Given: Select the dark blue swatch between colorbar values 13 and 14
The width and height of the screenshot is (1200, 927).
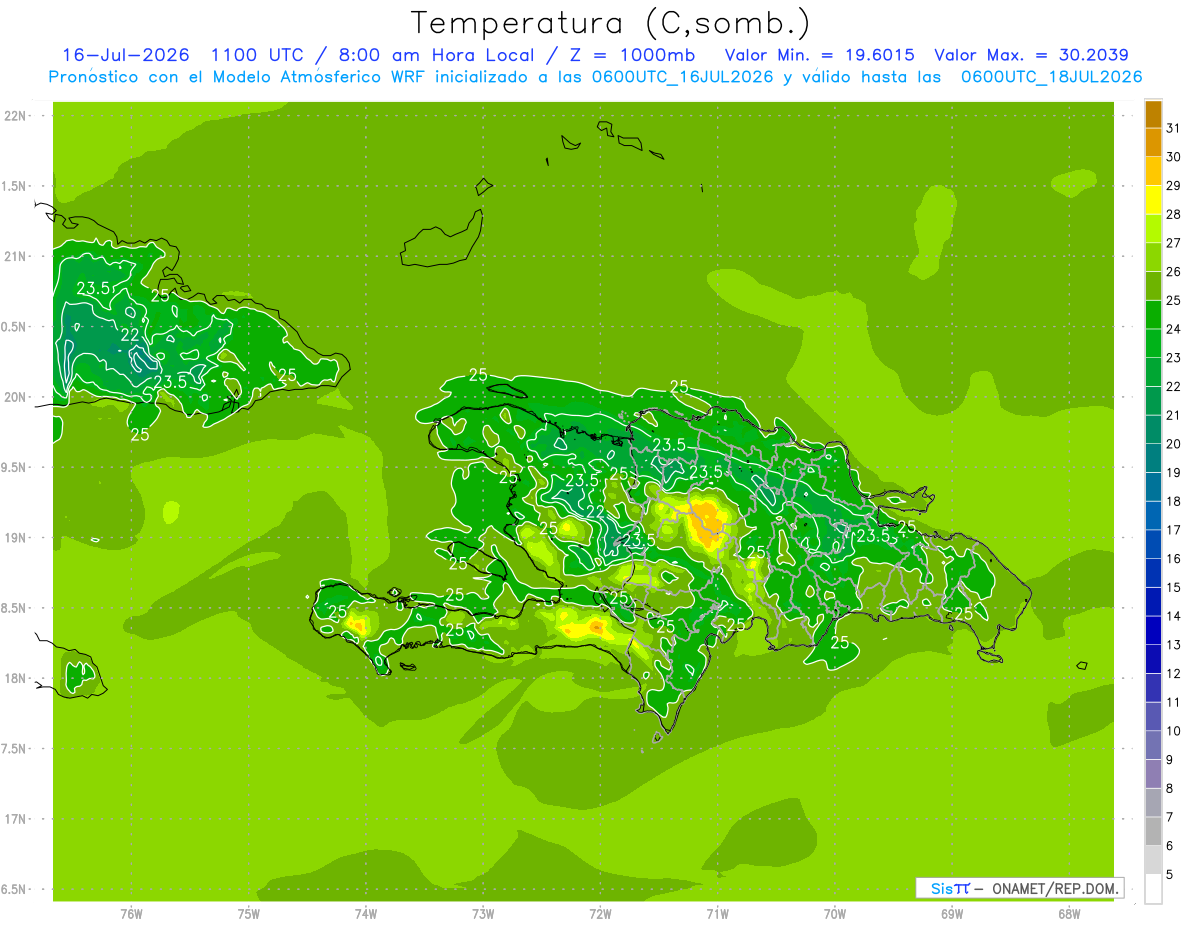Looking at the screenshot, I should (1153, 630).
